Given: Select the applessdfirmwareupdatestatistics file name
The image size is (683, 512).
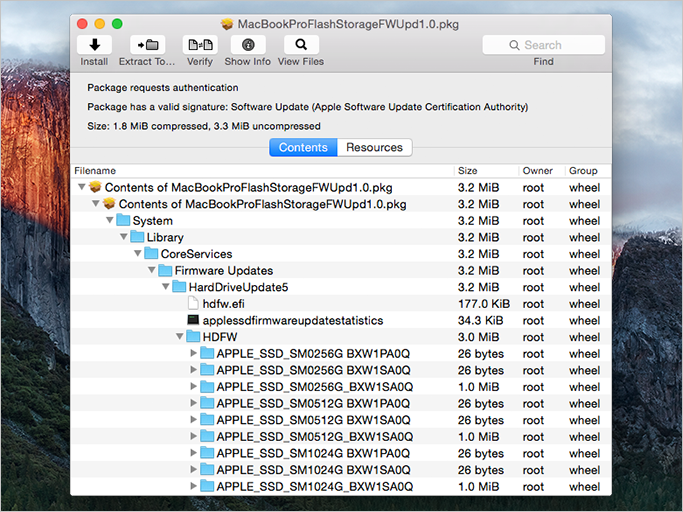Looking at the screenshot, I should (x=293, y=320).
